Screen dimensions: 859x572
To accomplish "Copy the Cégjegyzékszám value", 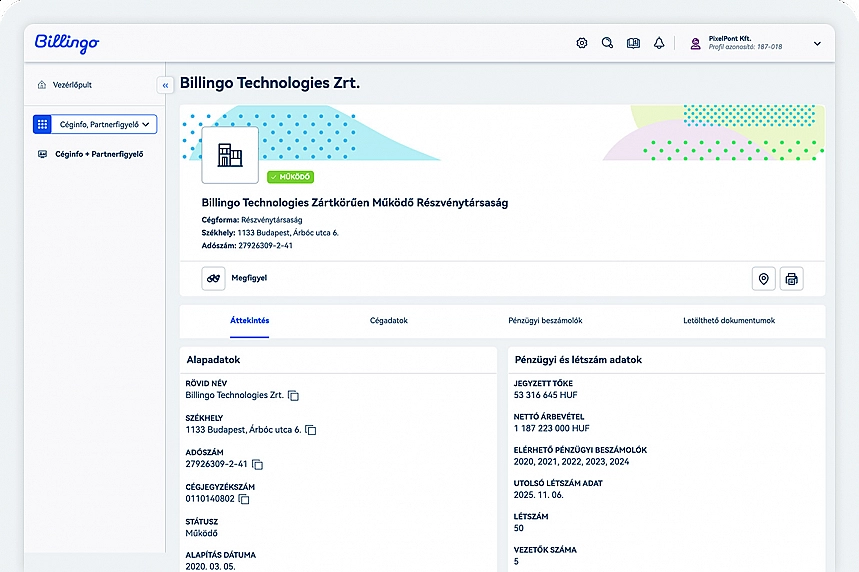I will click(x=244, y=499).
